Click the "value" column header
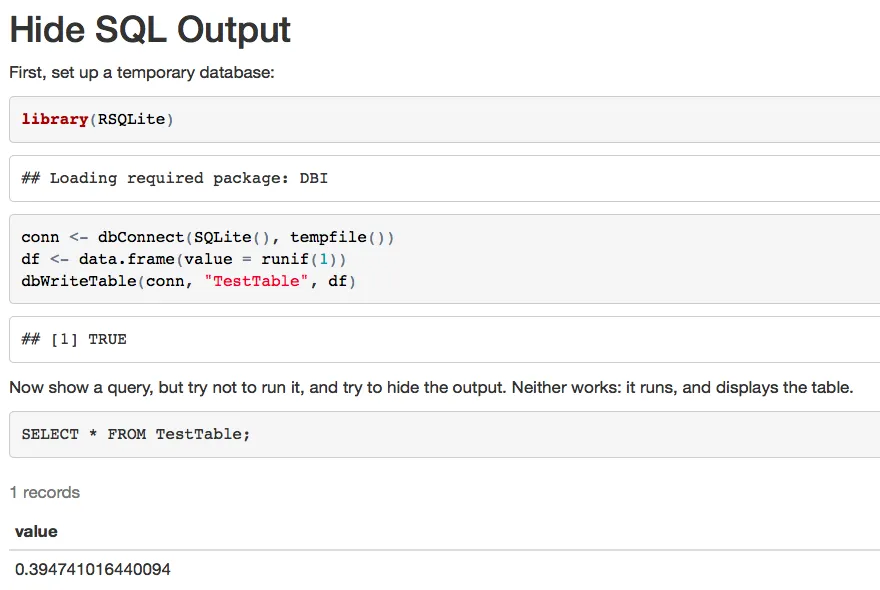The image size is (880, 590). coord(36,531)
